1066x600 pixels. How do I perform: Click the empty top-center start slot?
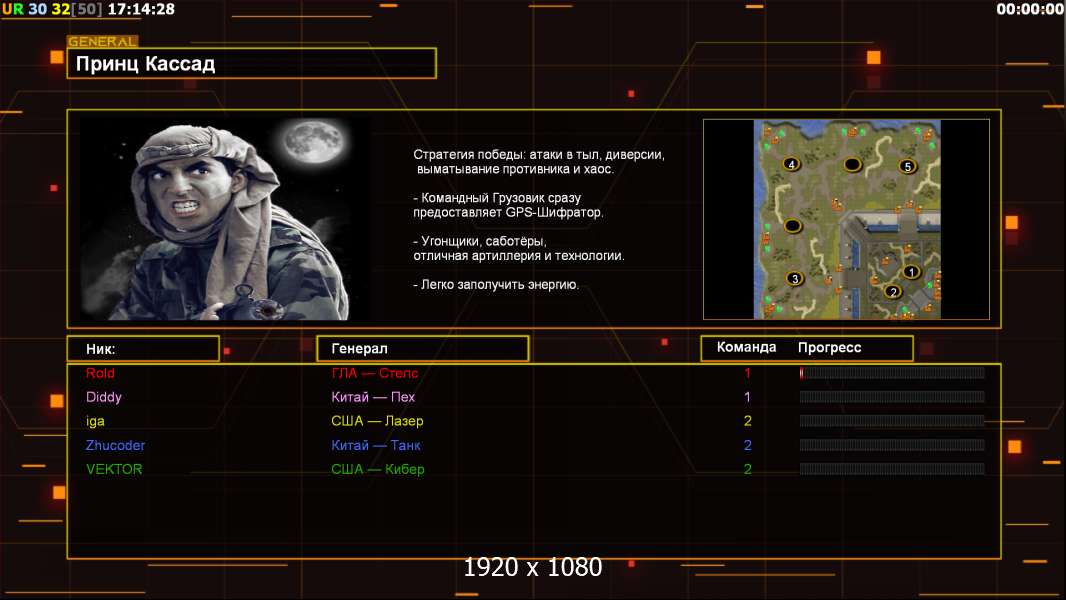pyautogui.click(x=852, y=164)
